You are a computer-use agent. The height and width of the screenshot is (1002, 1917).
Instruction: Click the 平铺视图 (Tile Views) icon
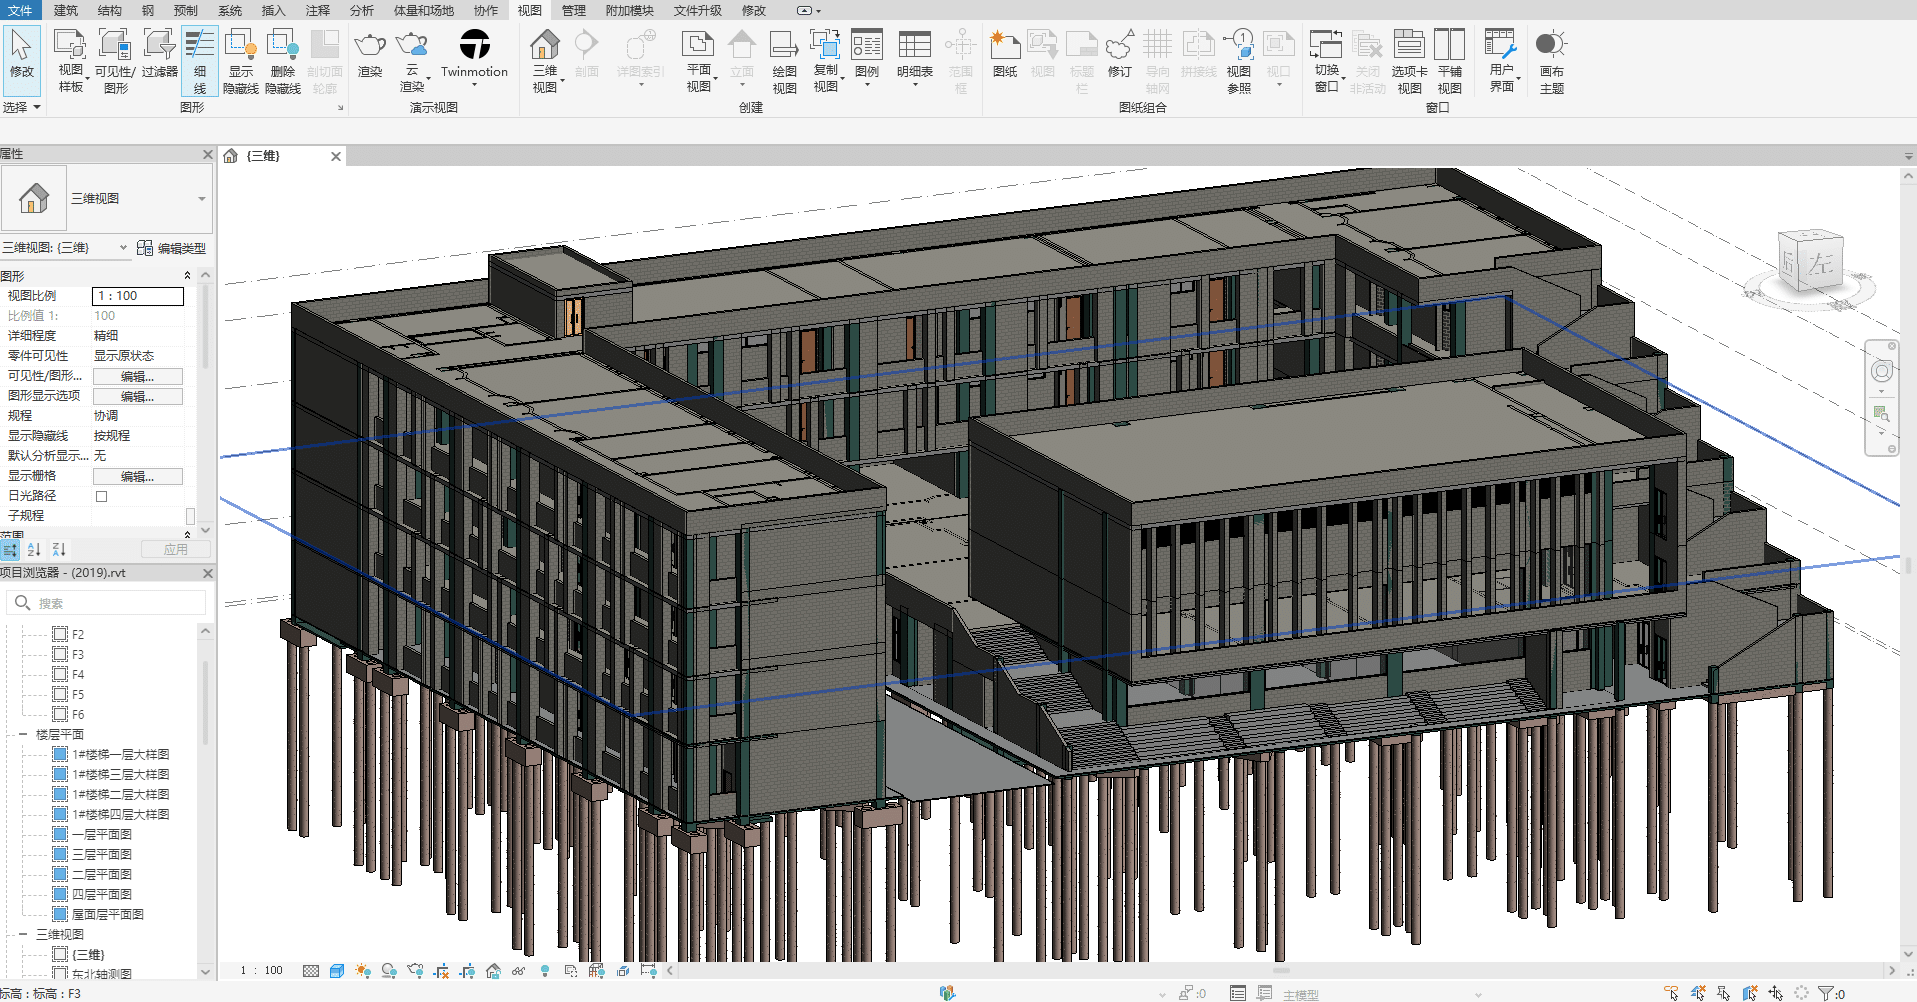pos(1449,46)
